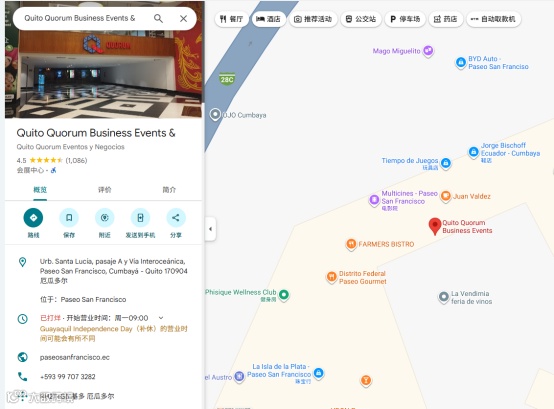Toggle the parking filter chip

pos(405,19)
